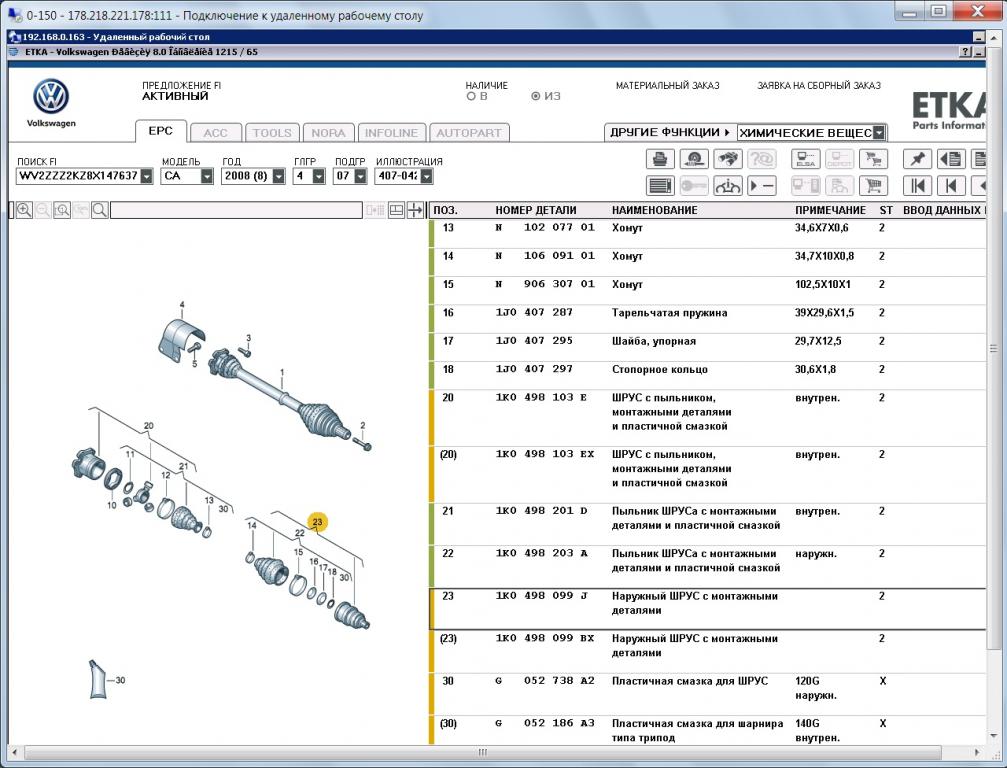The width and height of the screenshot is (1007, 768).
Task: Select the 'ИЗ' availability radio button
Action: click(536, 96)
